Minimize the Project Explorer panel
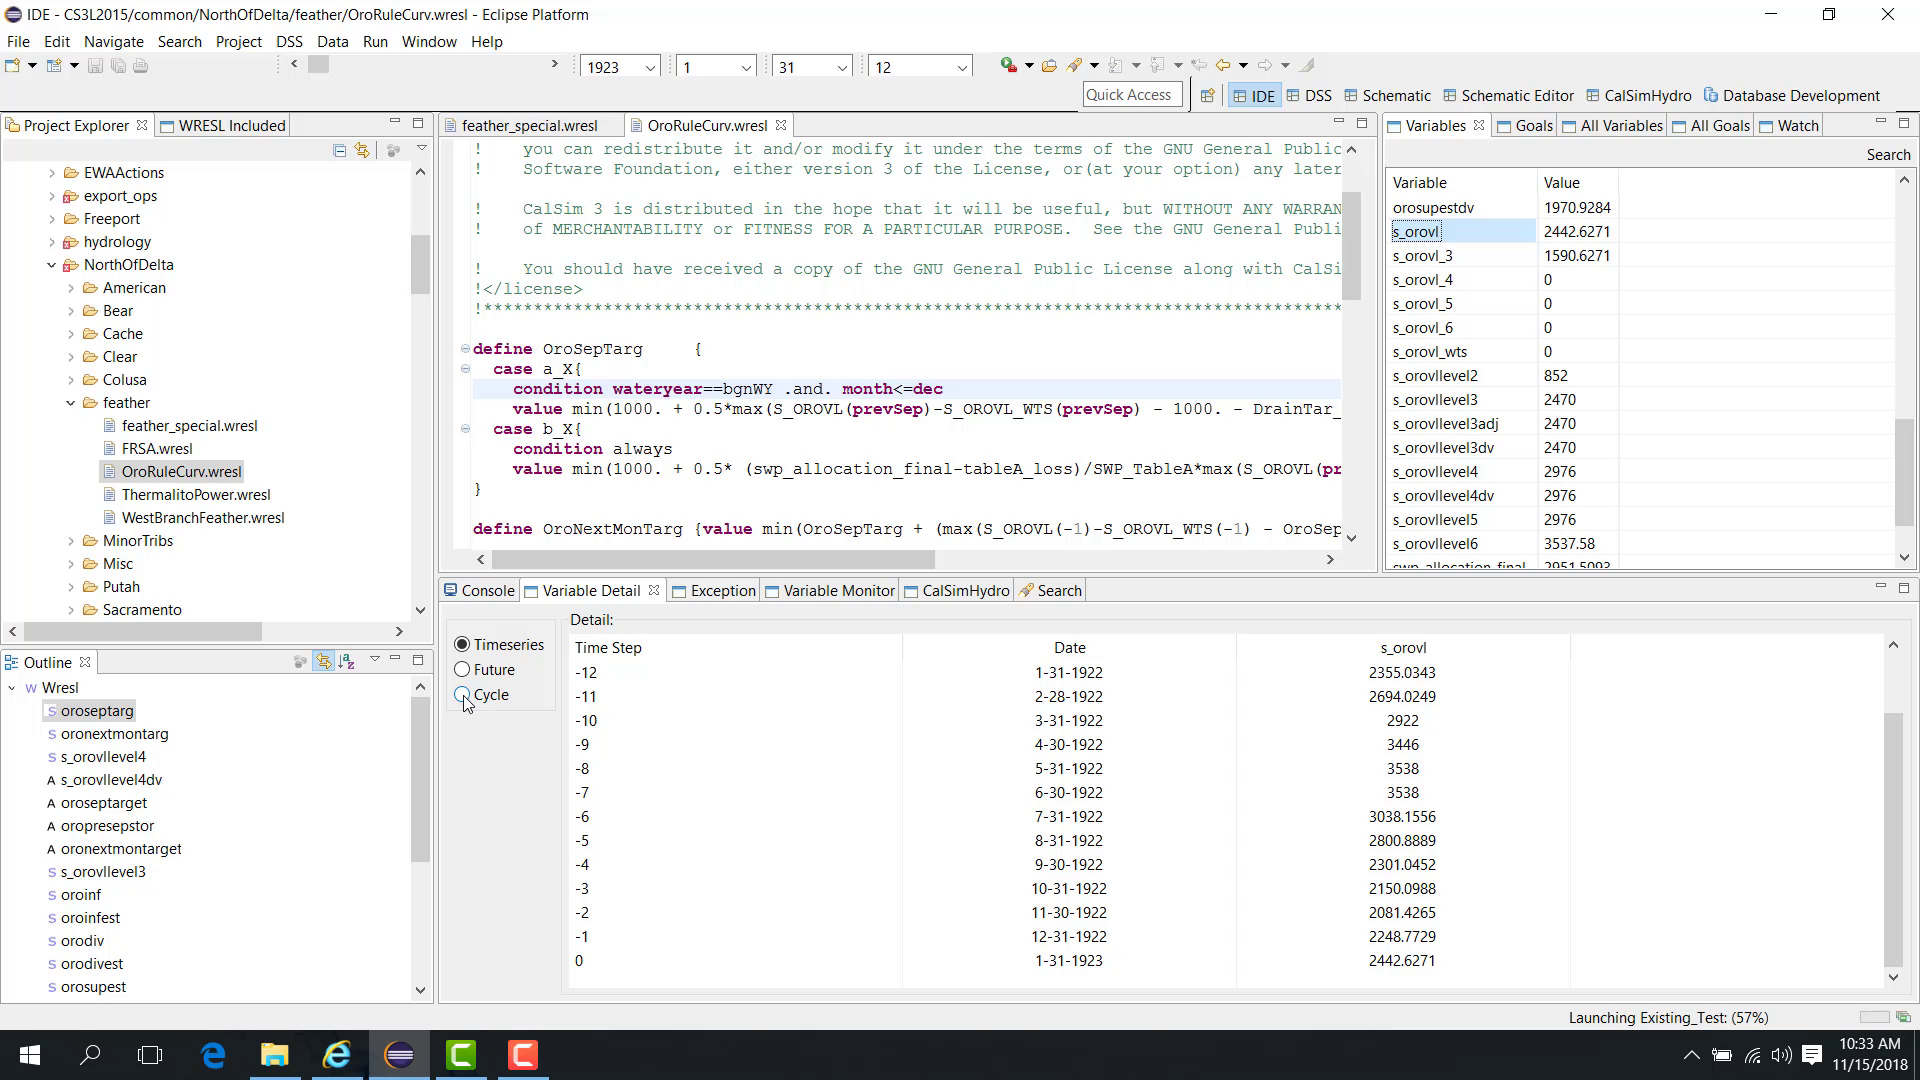The image size is (1920, 1080). [x=395, y=122]
